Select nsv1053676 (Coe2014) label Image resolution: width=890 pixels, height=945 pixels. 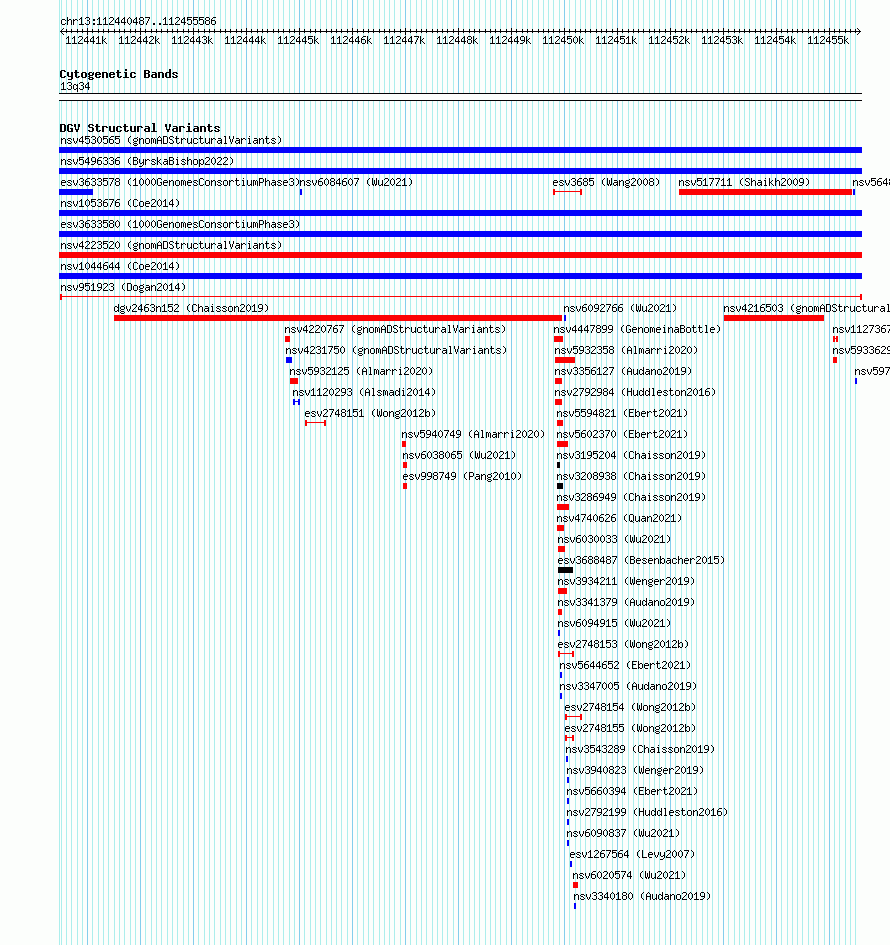point(120,203)
